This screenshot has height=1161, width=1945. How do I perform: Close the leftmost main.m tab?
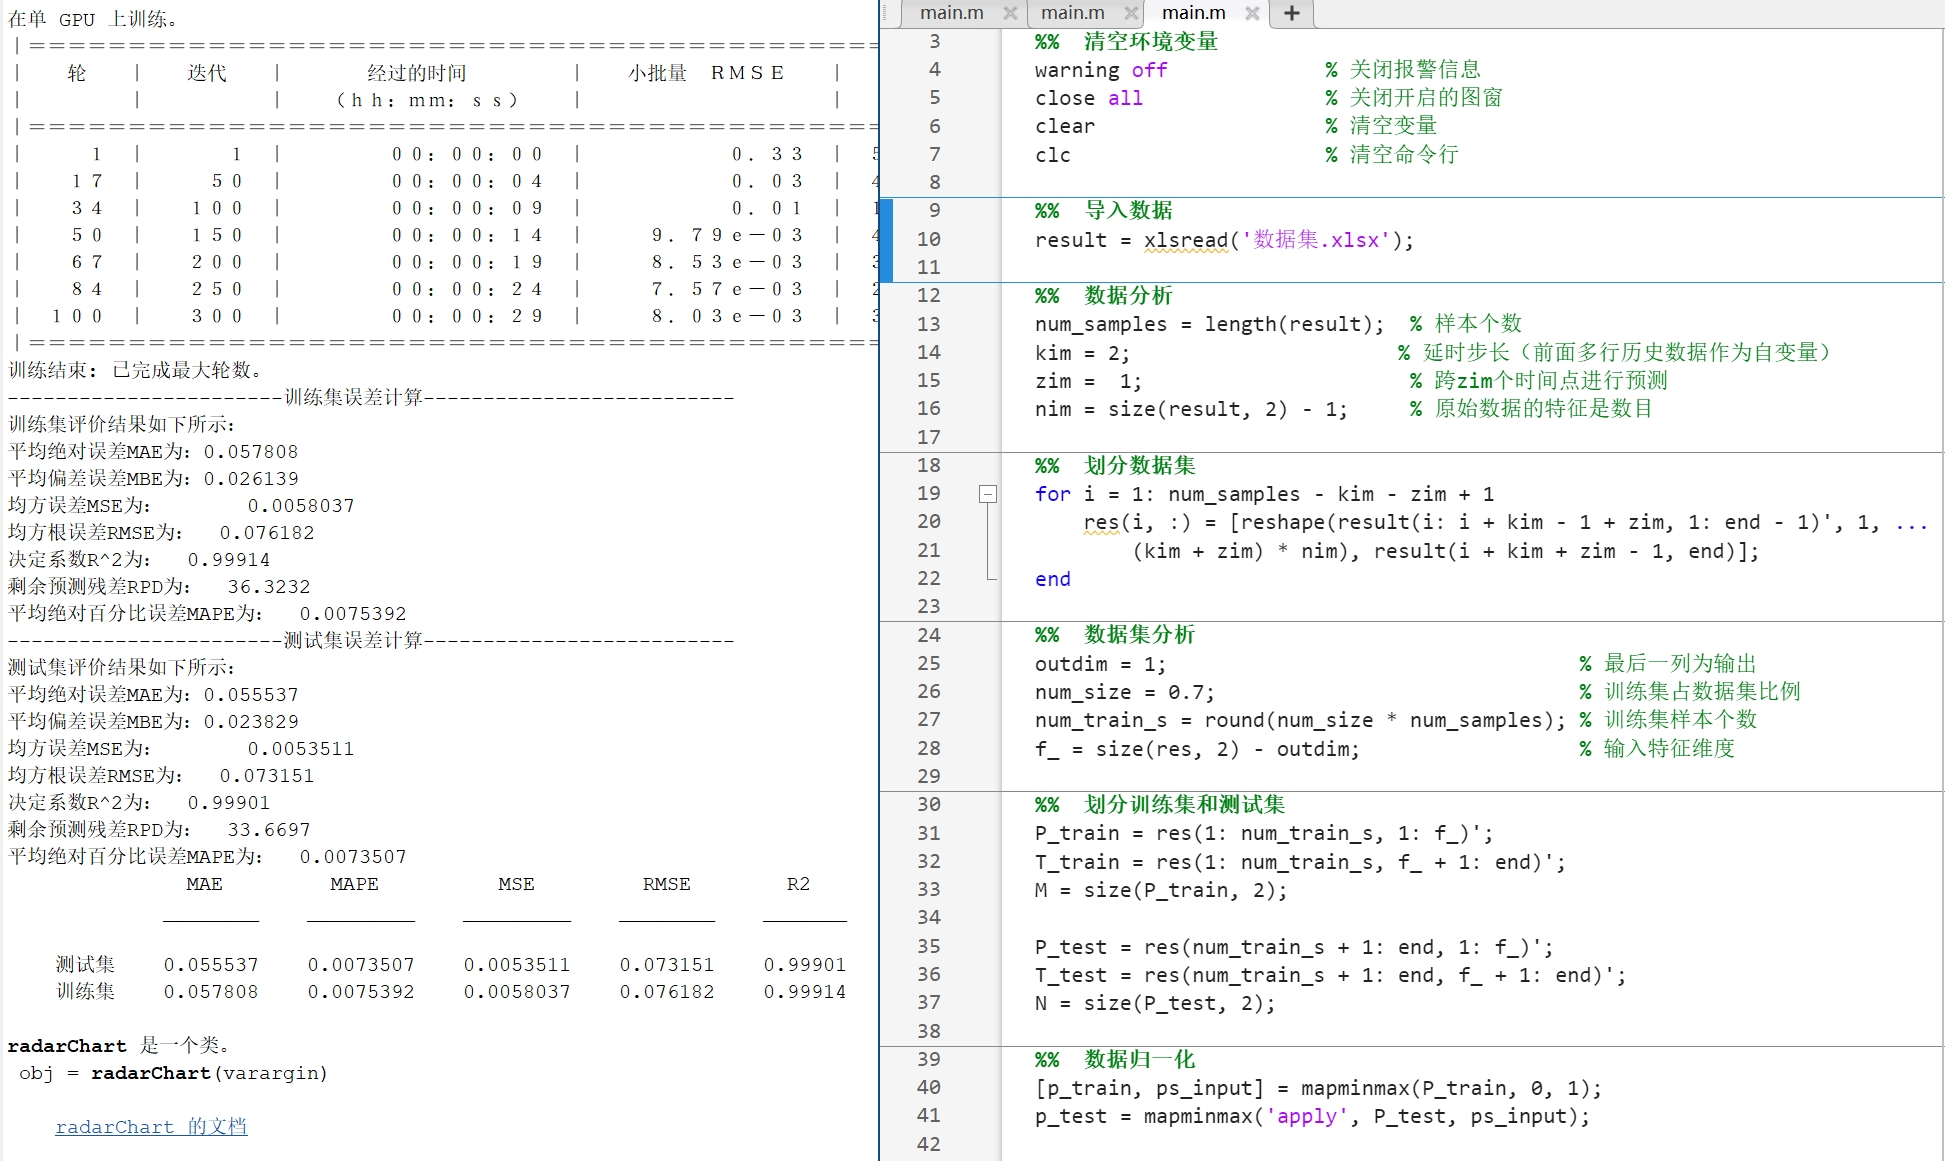click(x=1010, y=13)
